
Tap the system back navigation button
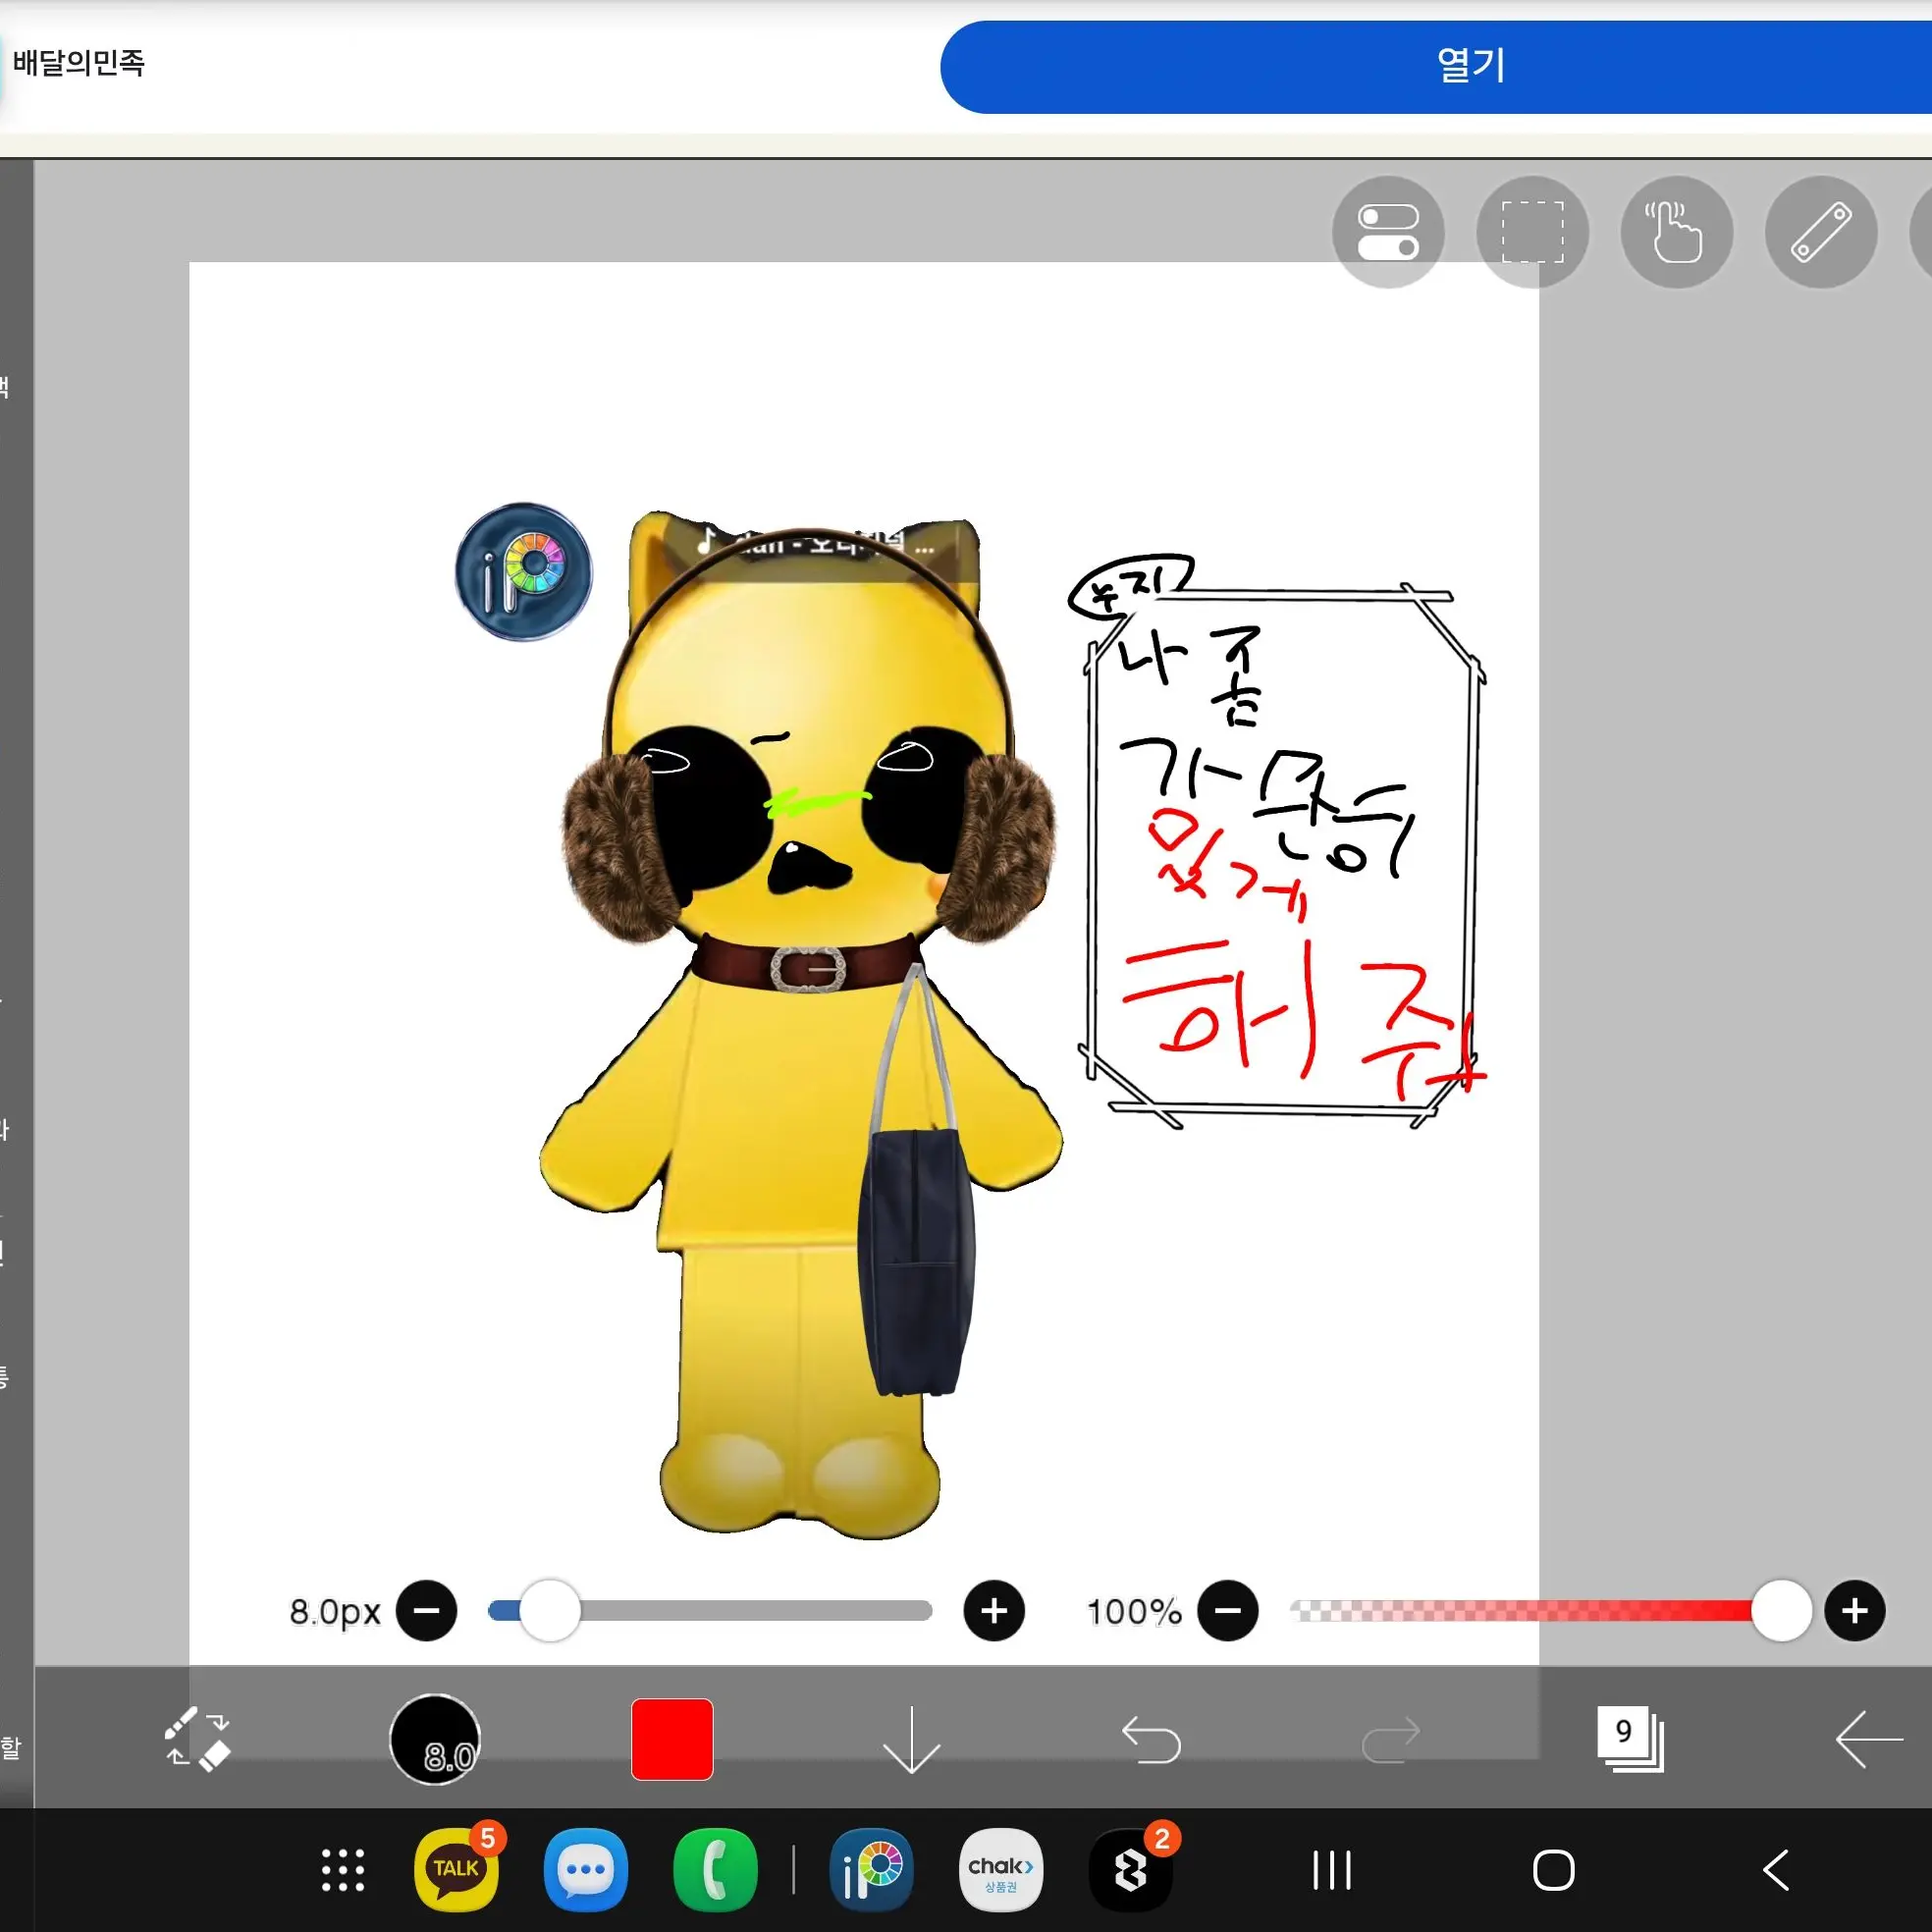point(1776,1870)
